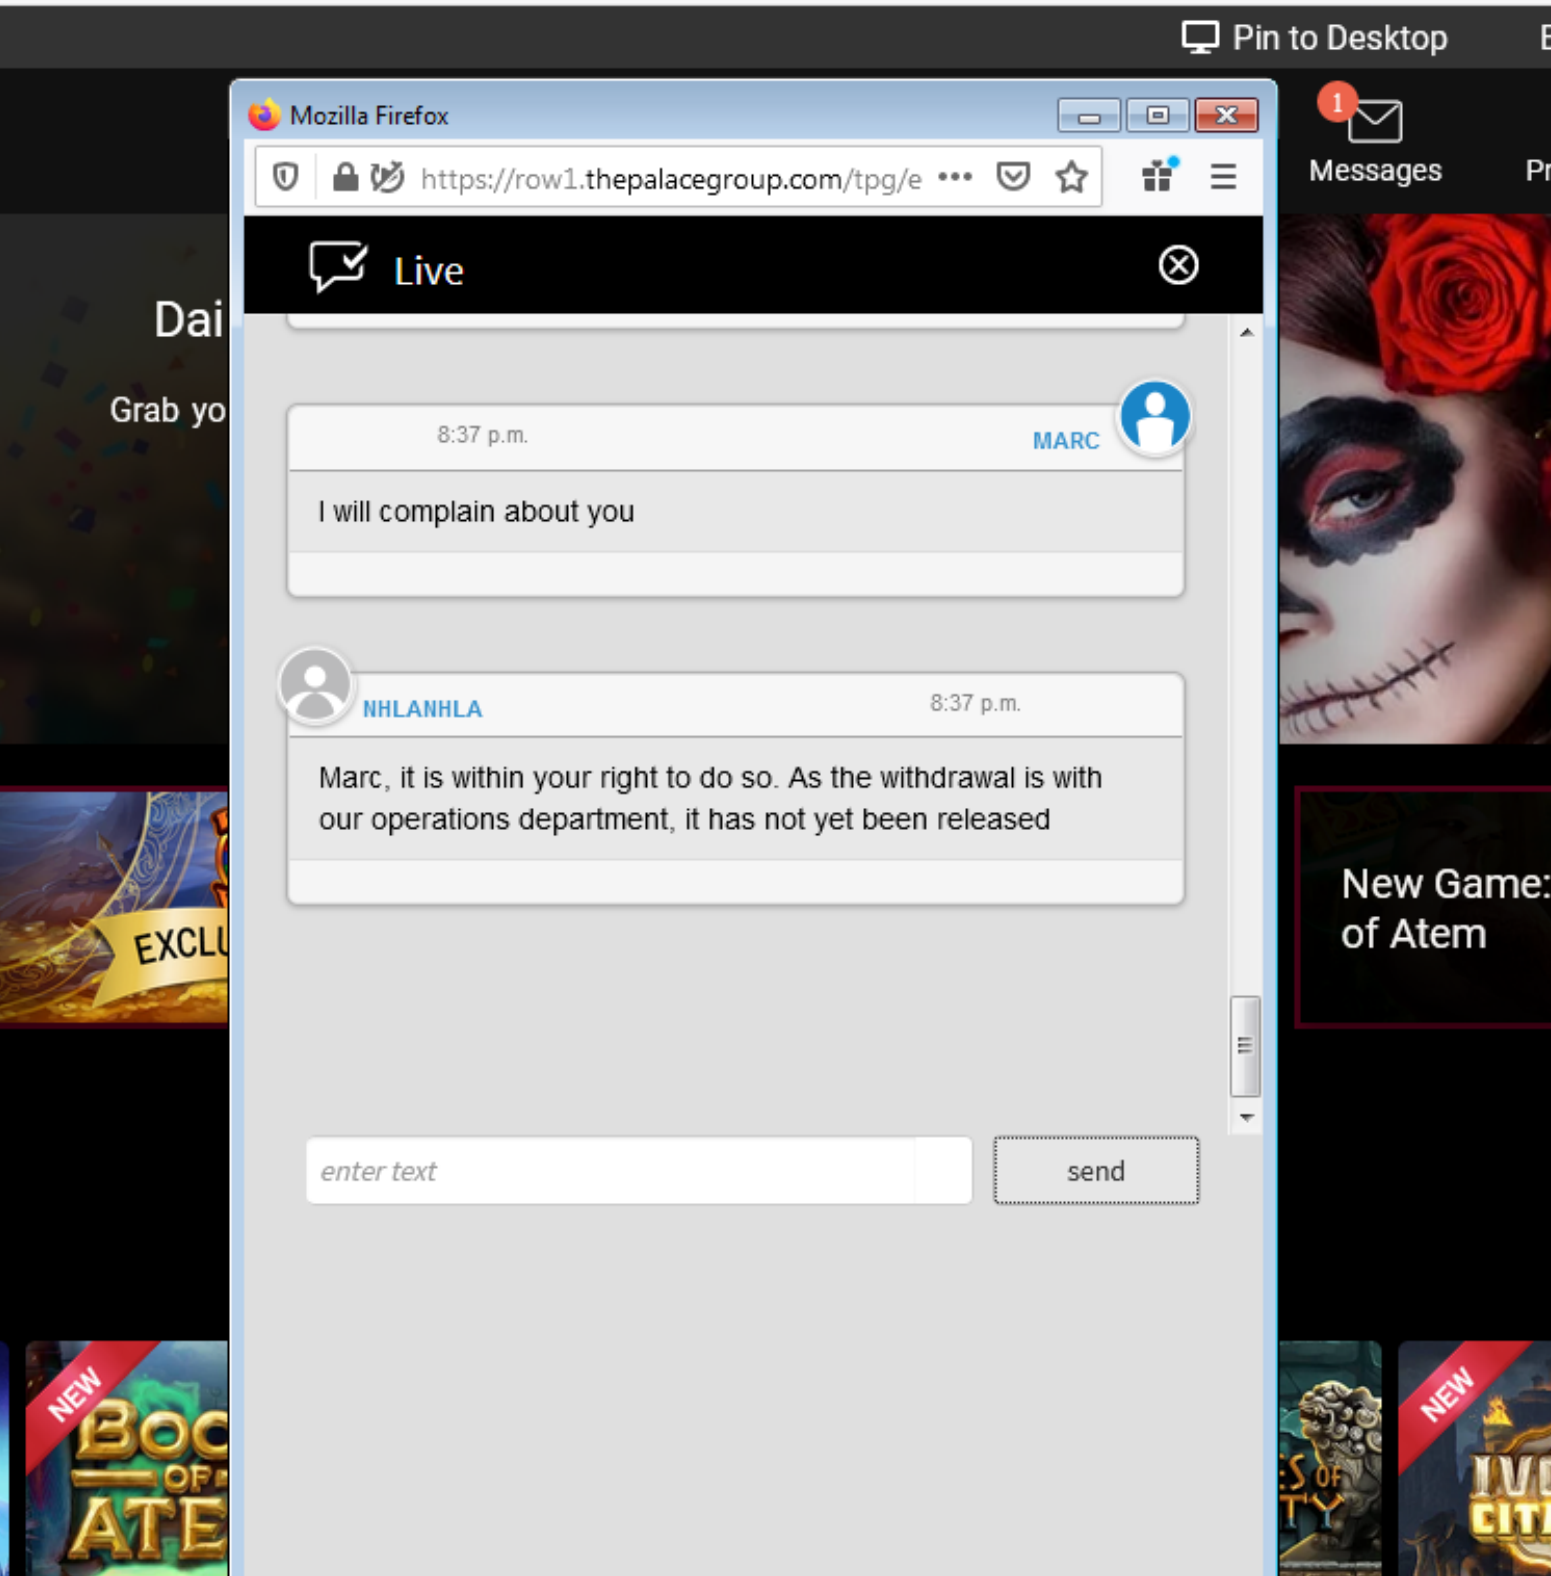Open the Firefox hamburger menu
Screen dimensions: 1551x1576
point(1223,177)
